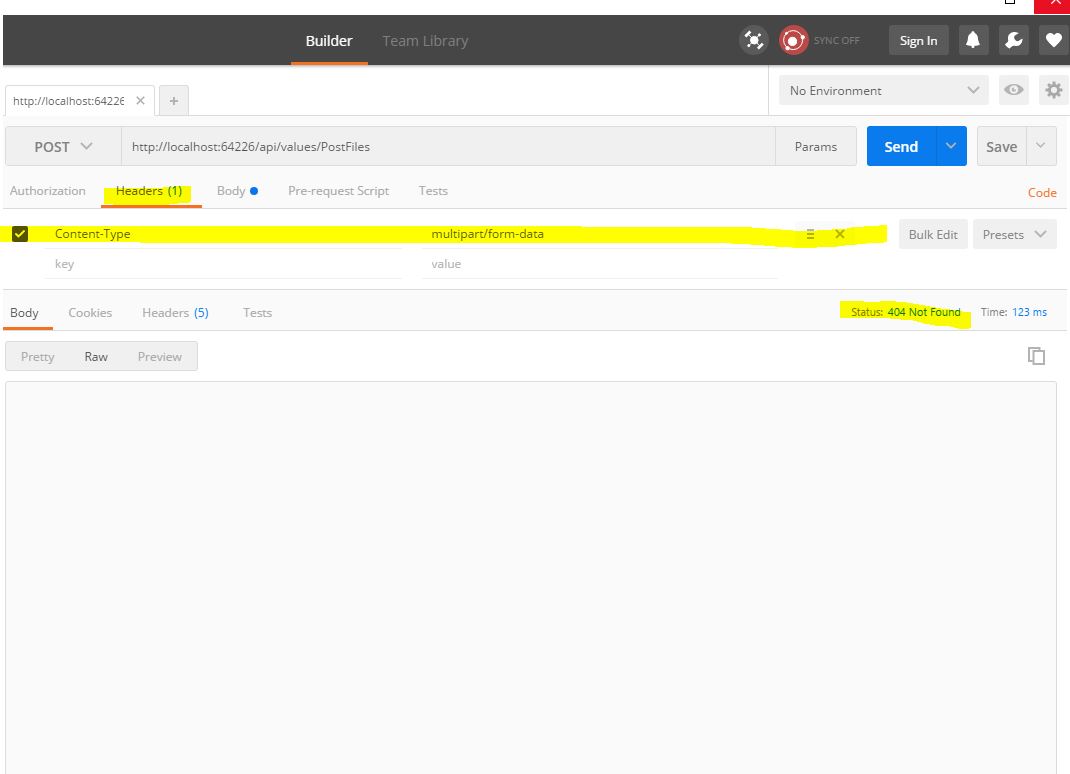Click the Code link
Screen dimensions: 1070x774
coord(1042,192)
